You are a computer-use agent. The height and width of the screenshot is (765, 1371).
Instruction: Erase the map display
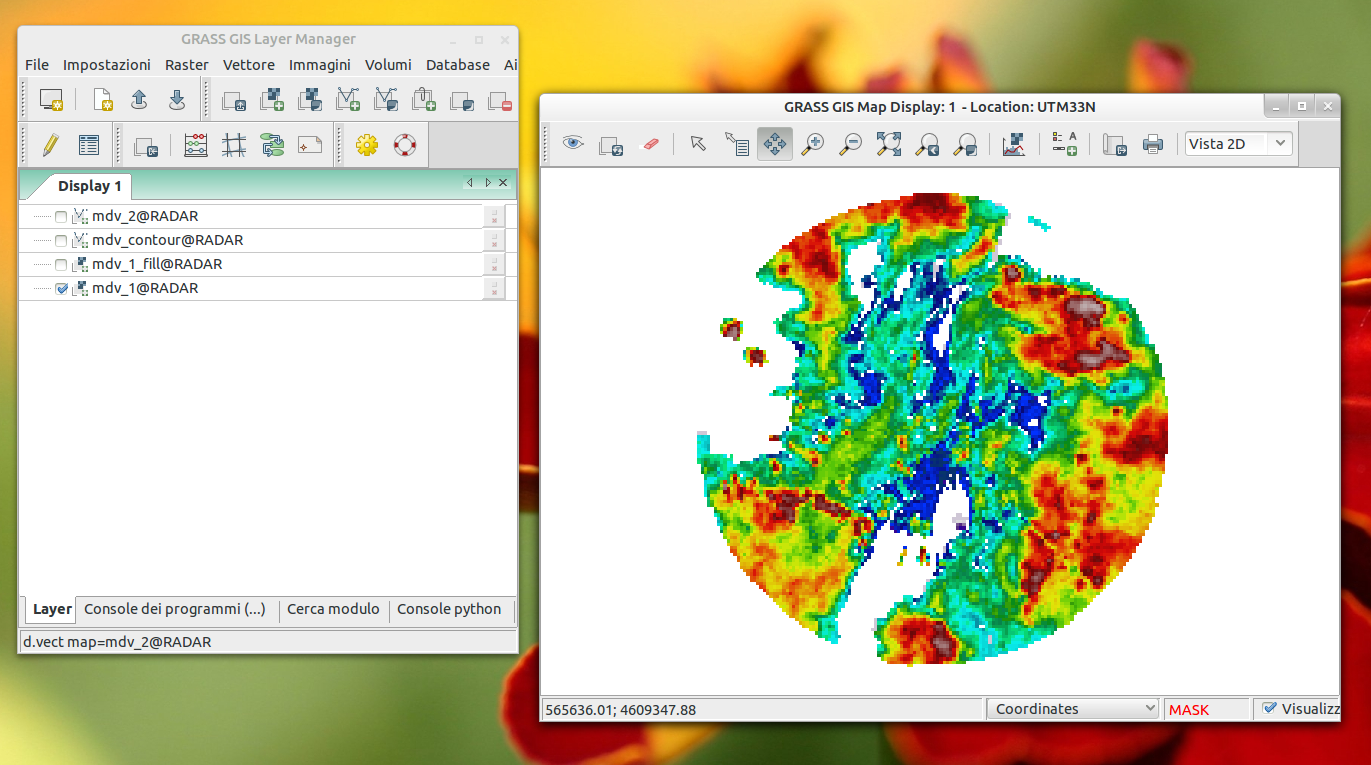coord(649,144)
